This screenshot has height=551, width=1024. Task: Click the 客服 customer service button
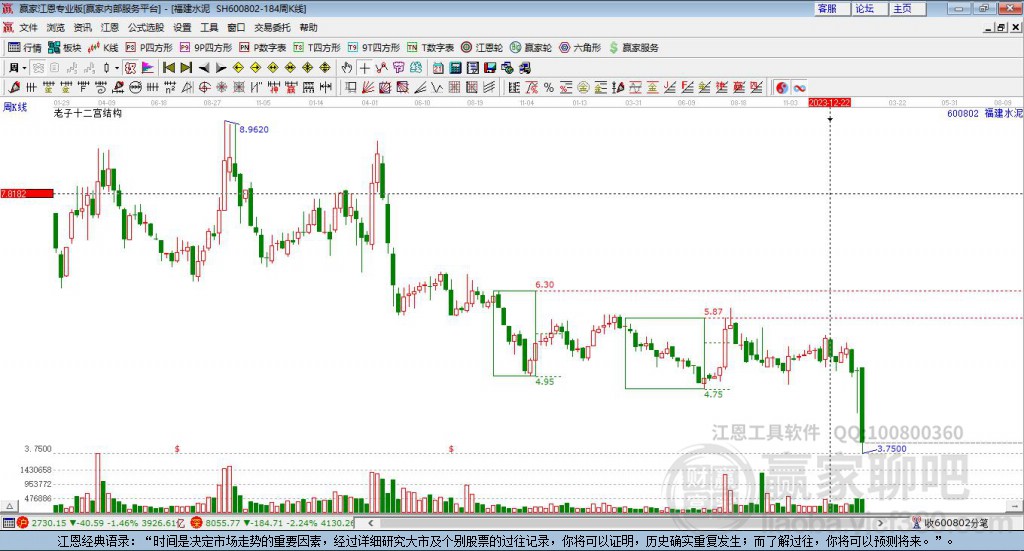tap(831, 8)
